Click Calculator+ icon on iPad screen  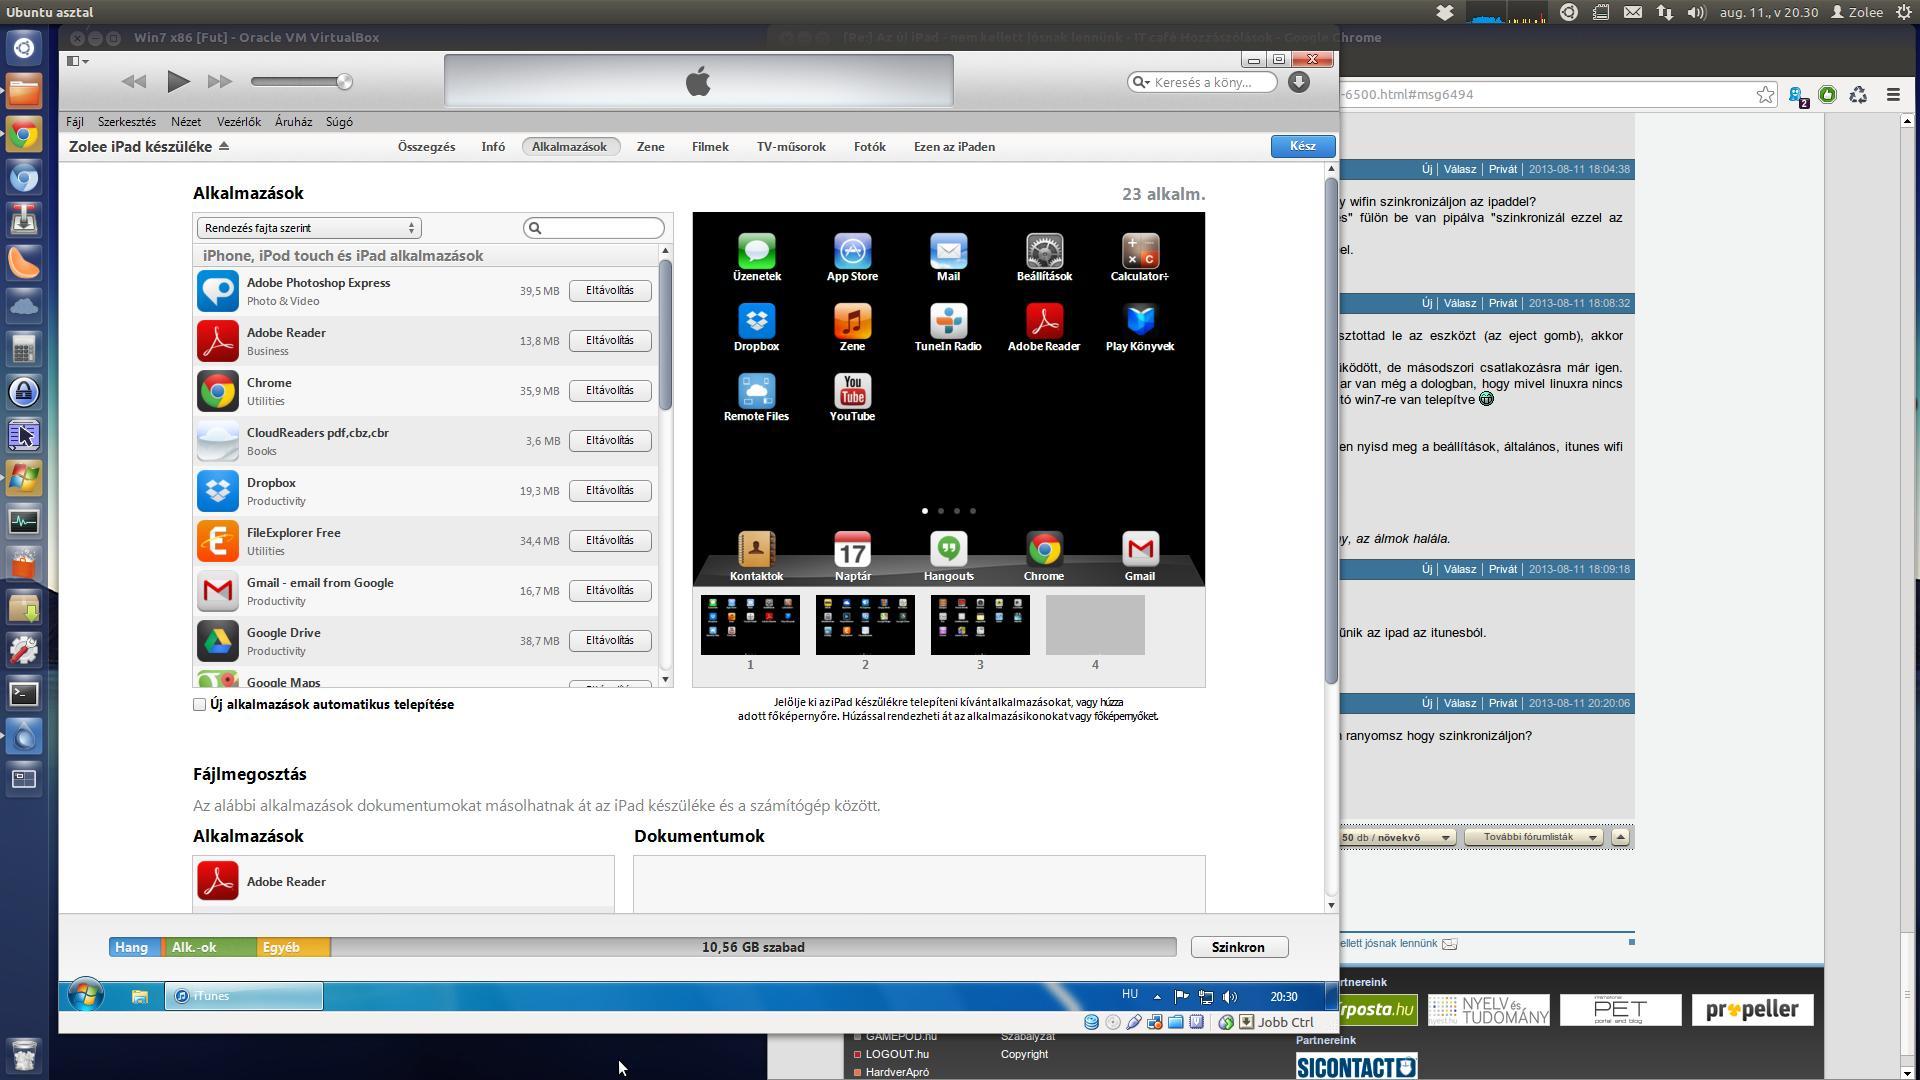pyautogui.click(x=1140, y=251)
